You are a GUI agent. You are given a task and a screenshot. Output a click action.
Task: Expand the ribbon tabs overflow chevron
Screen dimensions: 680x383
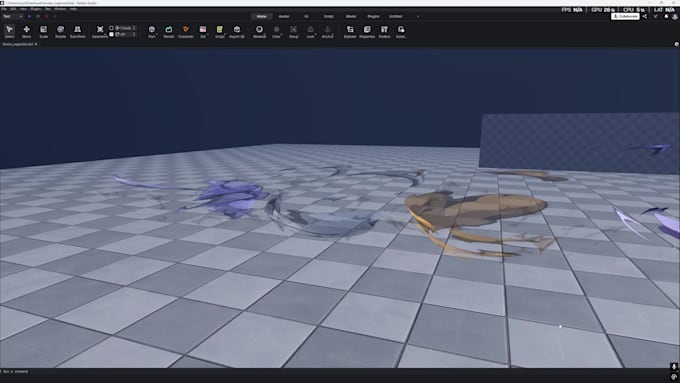pos(418,16)
